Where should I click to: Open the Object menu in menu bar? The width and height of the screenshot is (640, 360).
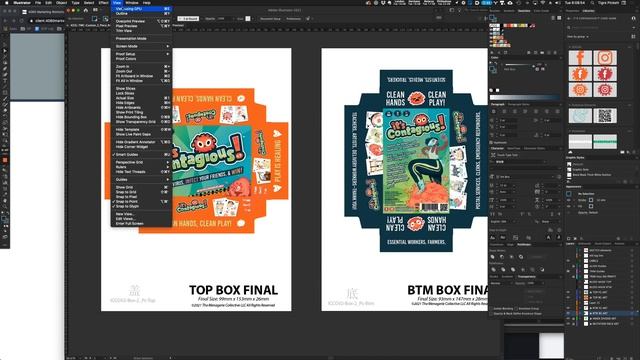point(62,3)
